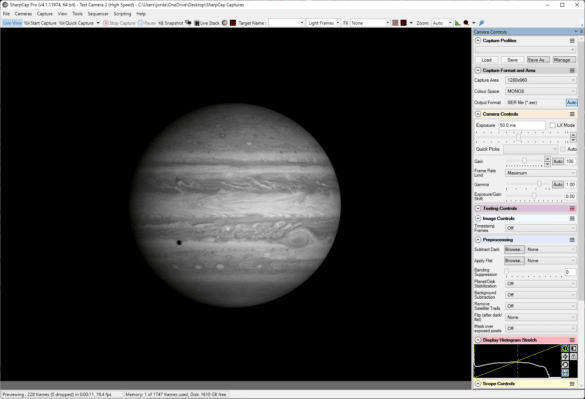Tick the Quick Picks Auto checkbox
Image resolution: width=585 pixels, height=399 pixels.
(x=563, y=149)
